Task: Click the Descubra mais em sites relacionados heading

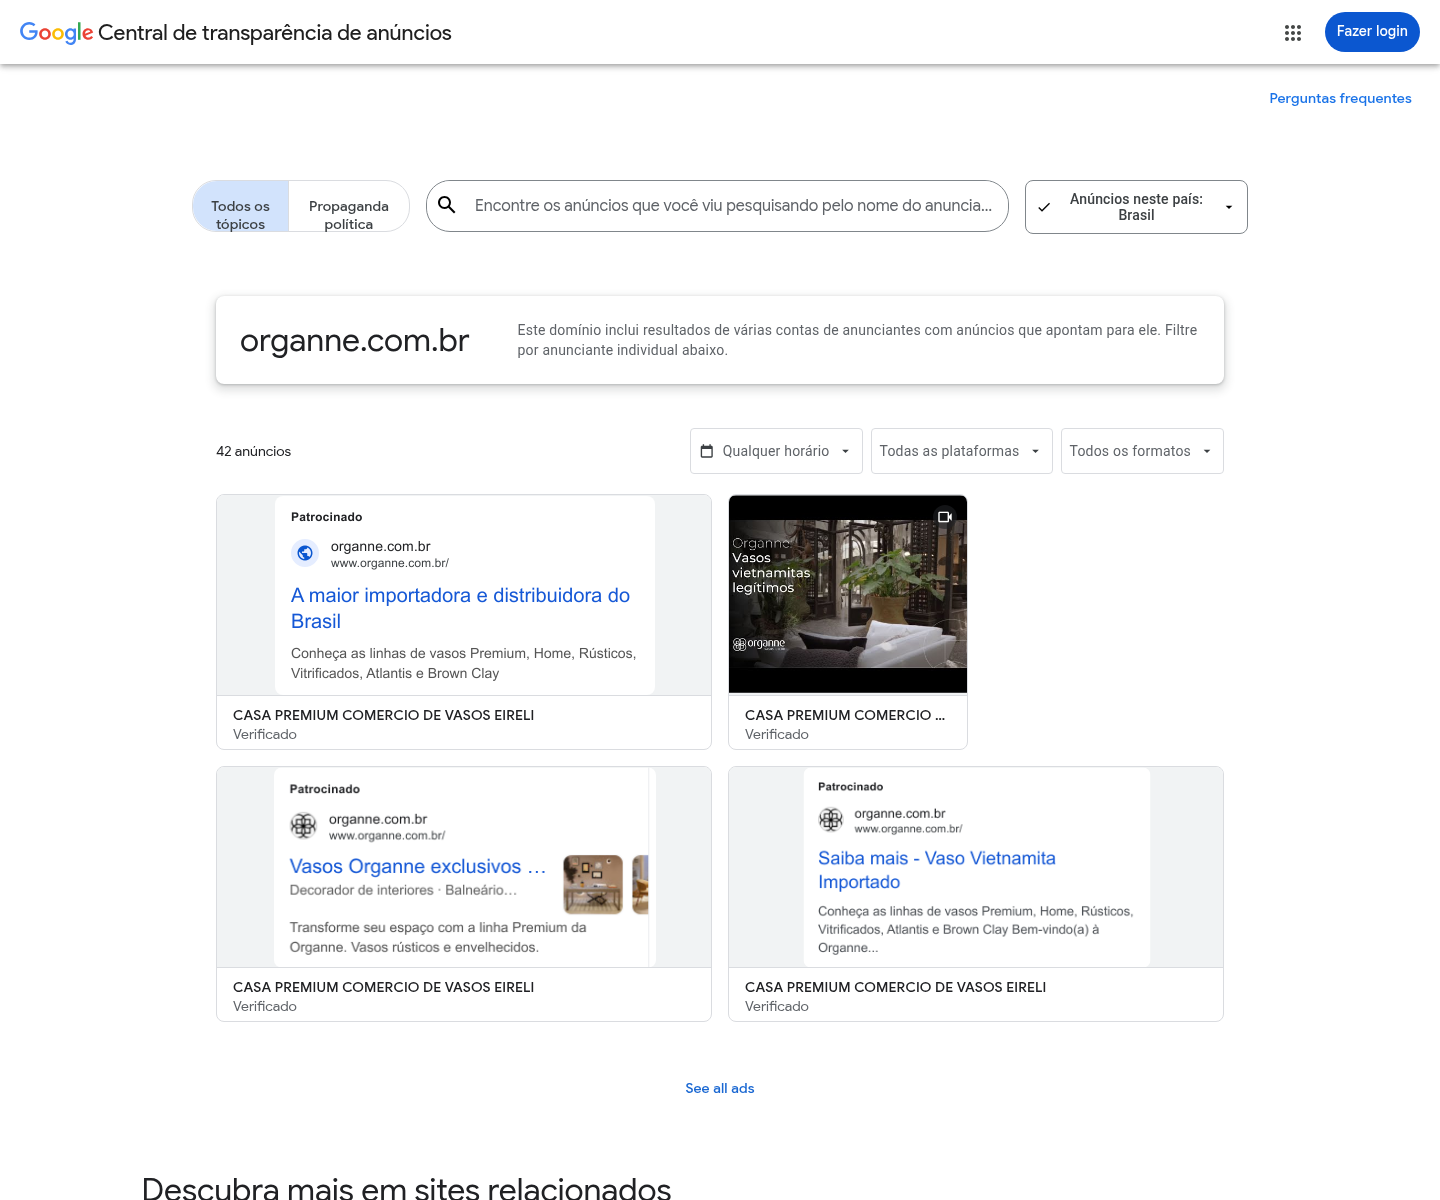Action: coord(407,1187)
